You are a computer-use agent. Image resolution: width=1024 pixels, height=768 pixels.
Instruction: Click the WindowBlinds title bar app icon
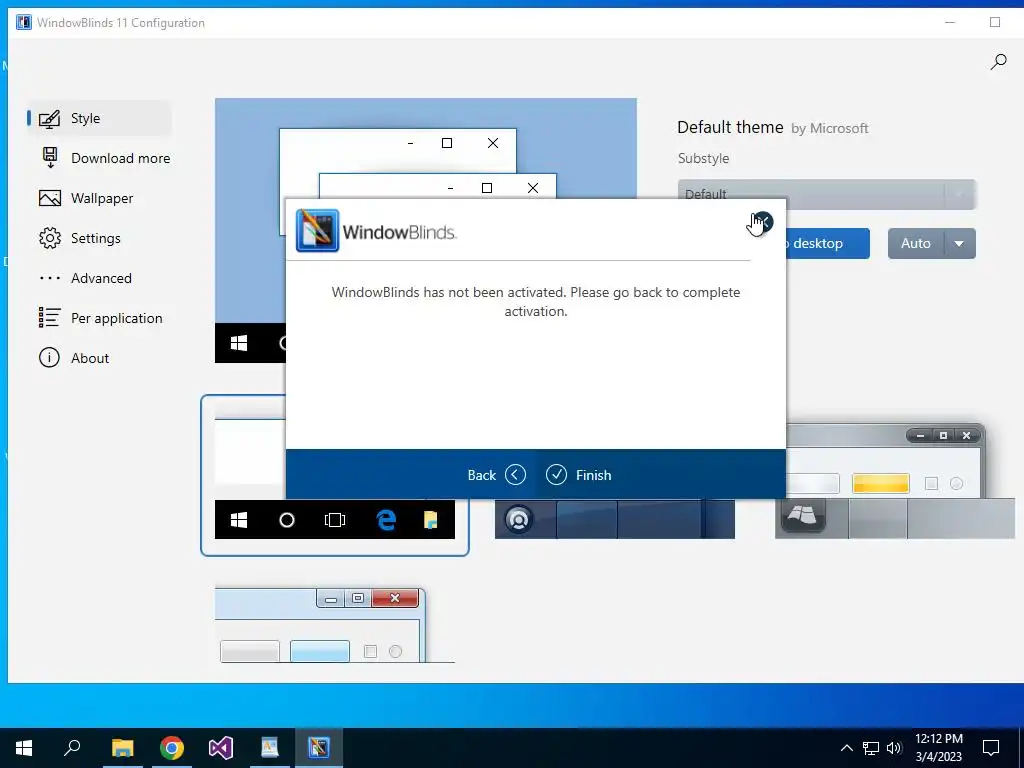[24, 22]
